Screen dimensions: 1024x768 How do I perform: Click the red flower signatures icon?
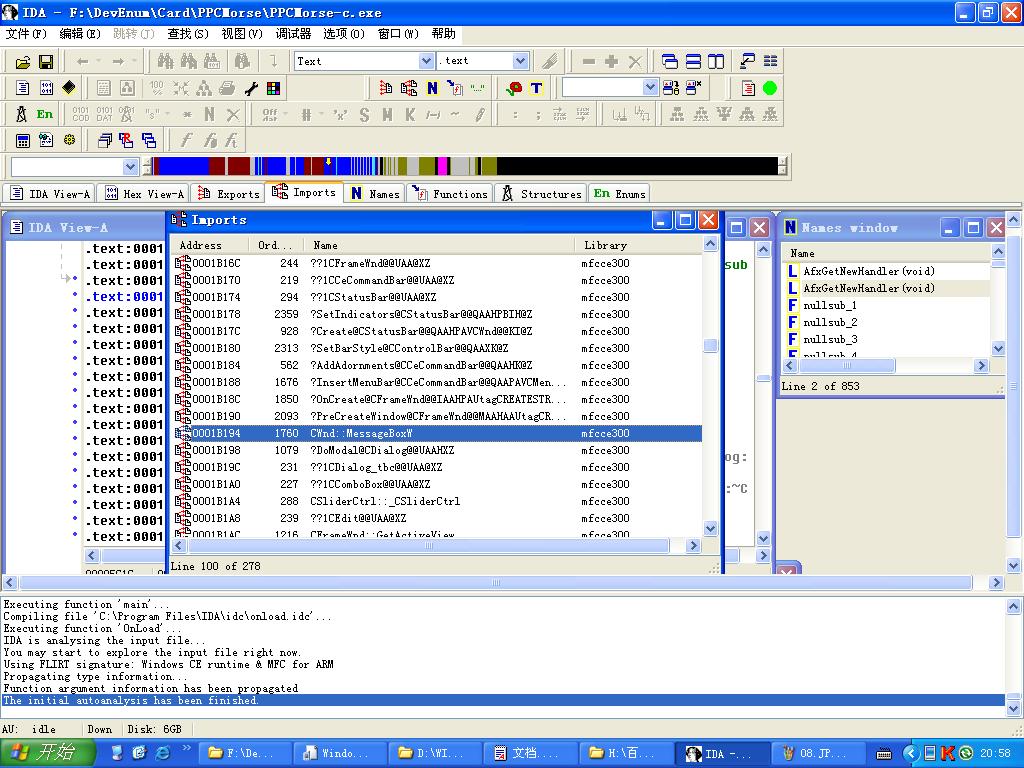point(514,88)
